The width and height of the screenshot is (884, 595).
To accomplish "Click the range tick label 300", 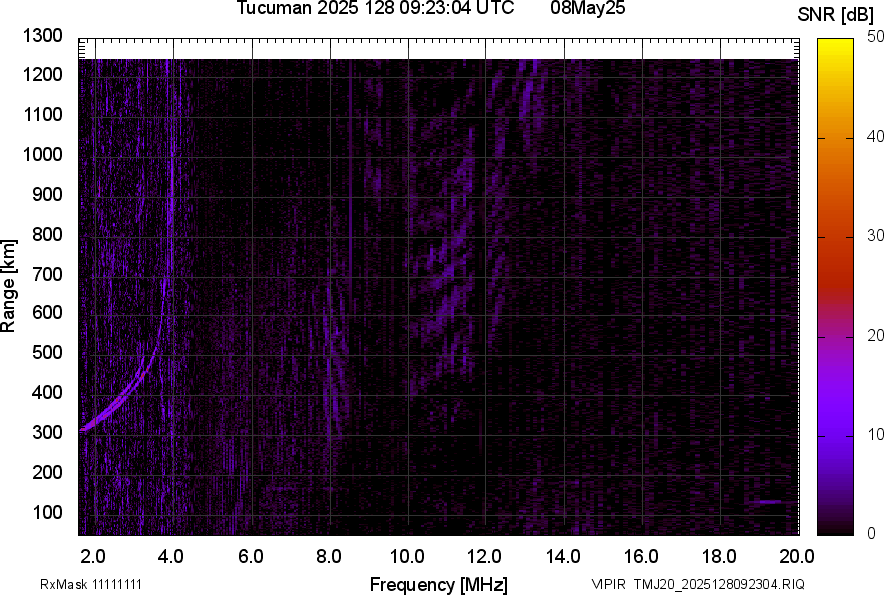I will pos(47,433).
